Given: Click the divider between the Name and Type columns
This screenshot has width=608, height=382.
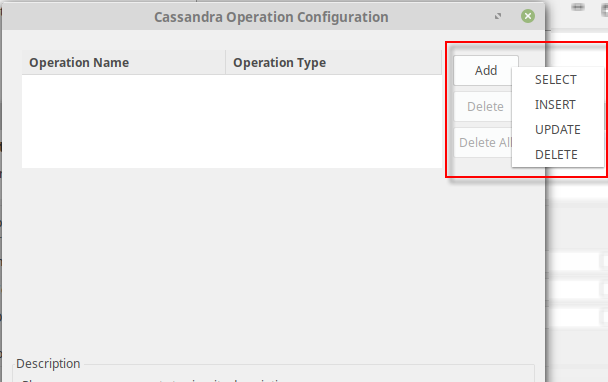Looking at the screenshot, I should [x=226, y=62].
